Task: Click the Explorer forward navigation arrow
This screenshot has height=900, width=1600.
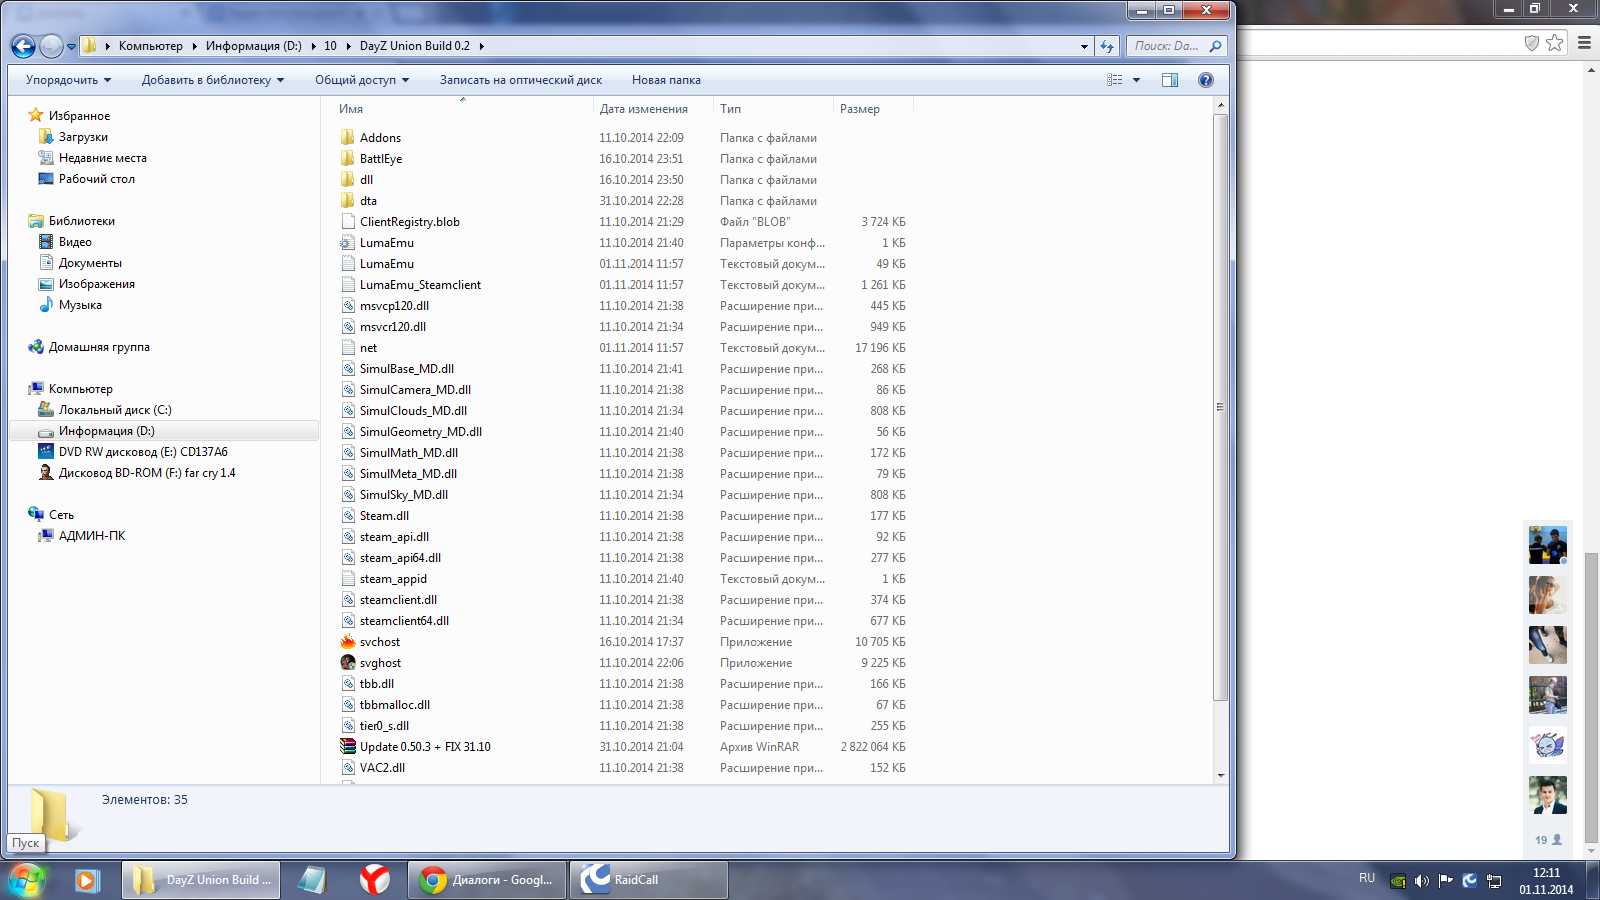Action: tap(51, 46)
